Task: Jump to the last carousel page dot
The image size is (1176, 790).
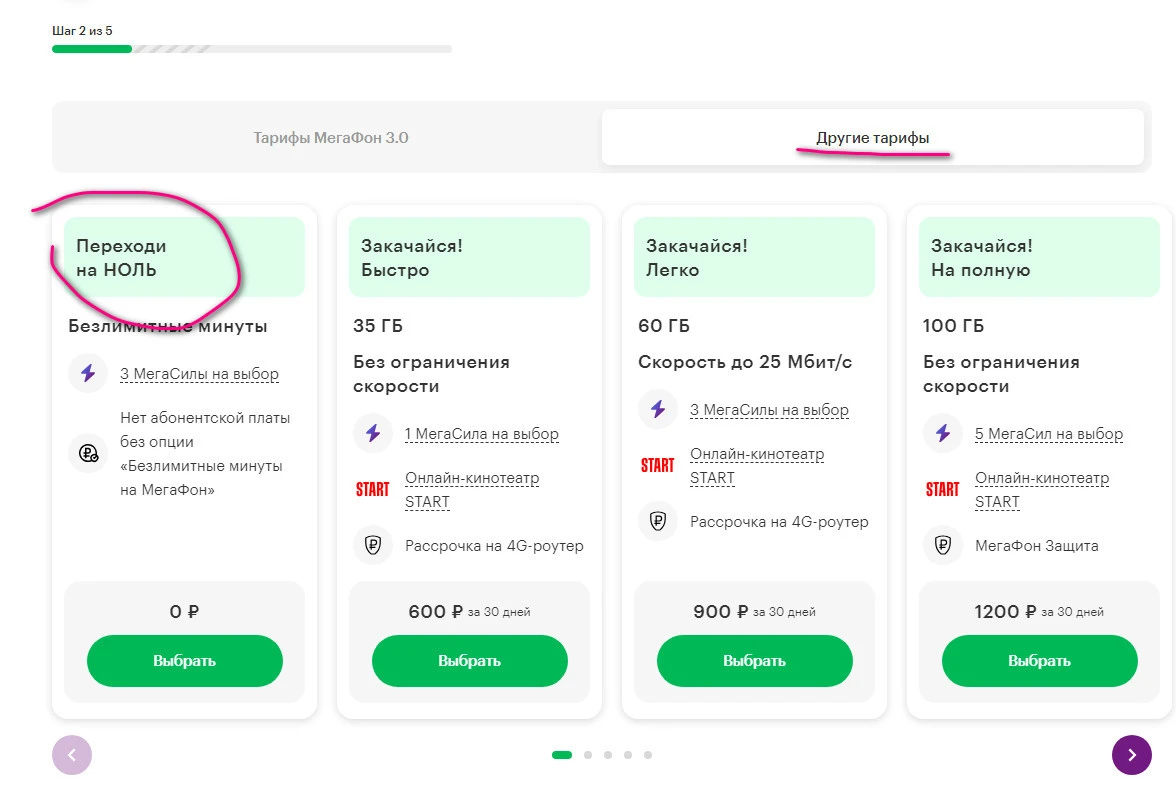Action: point(648,755)
